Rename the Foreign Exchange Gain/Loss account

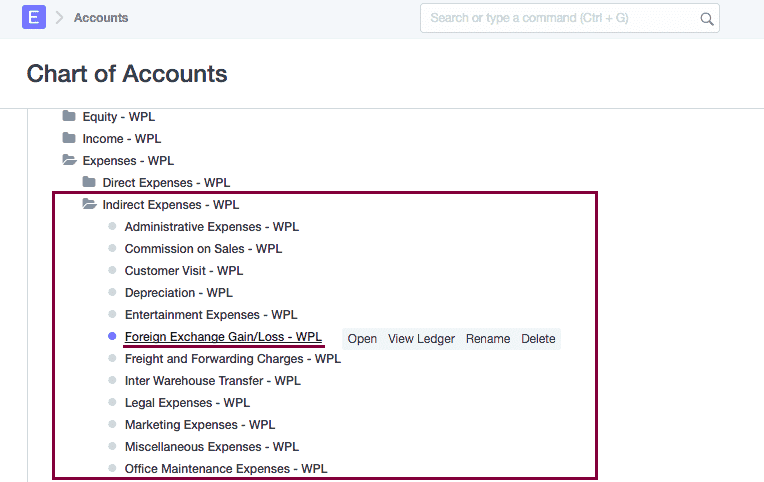tap(488, 339)
